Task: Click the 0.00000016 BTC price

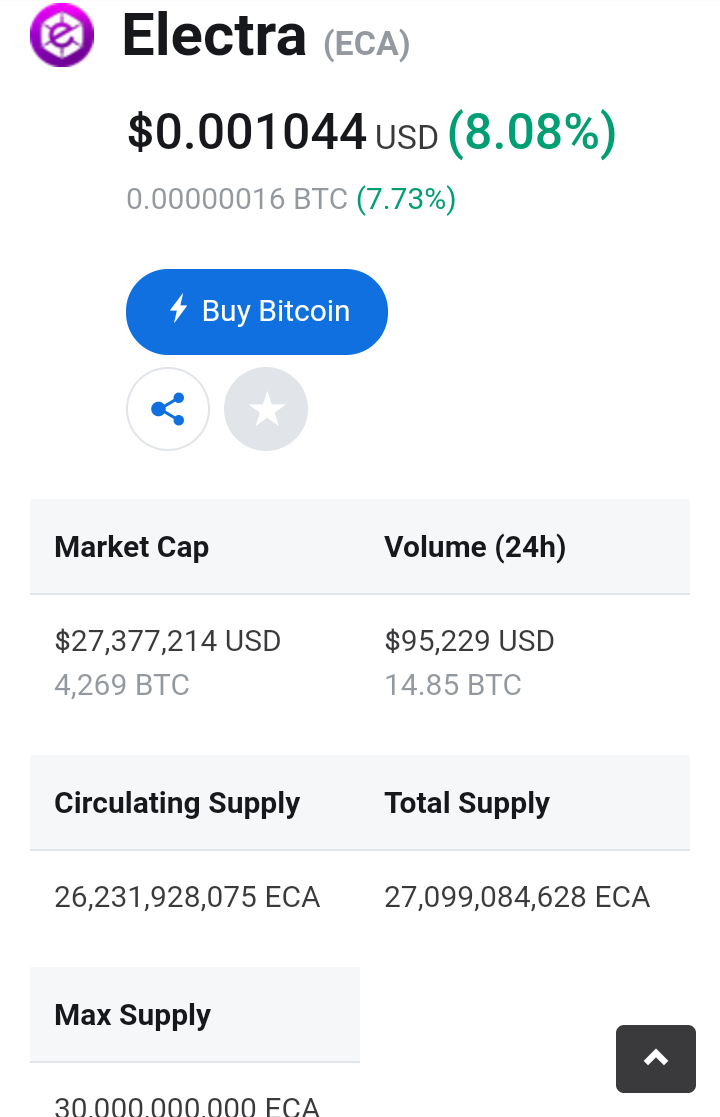Action: tap(237, 199)
